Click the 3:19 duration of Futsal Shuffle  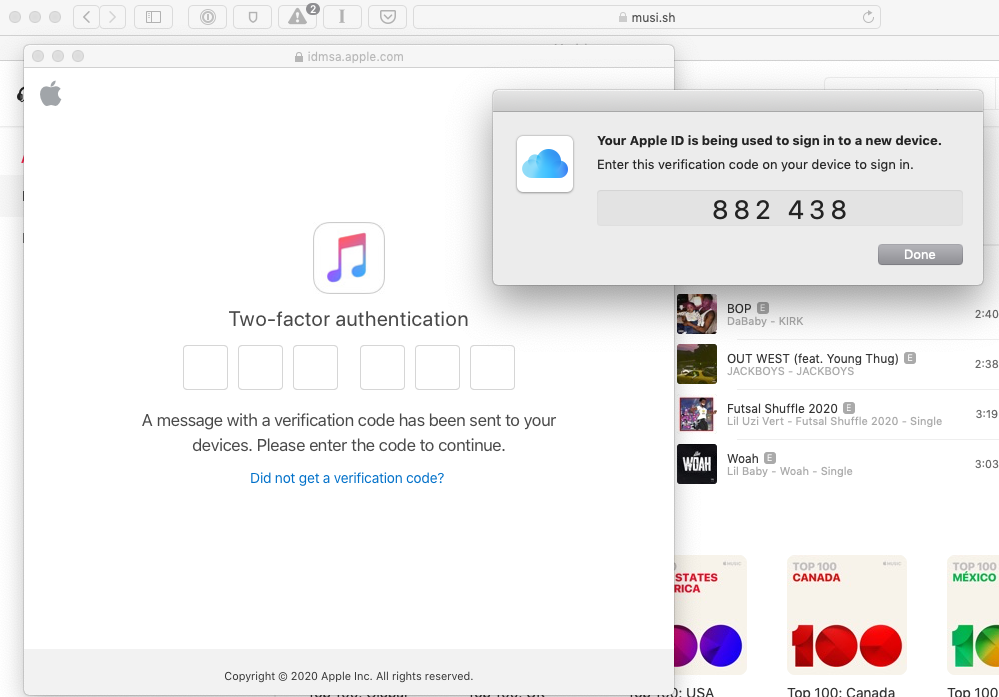986,414
